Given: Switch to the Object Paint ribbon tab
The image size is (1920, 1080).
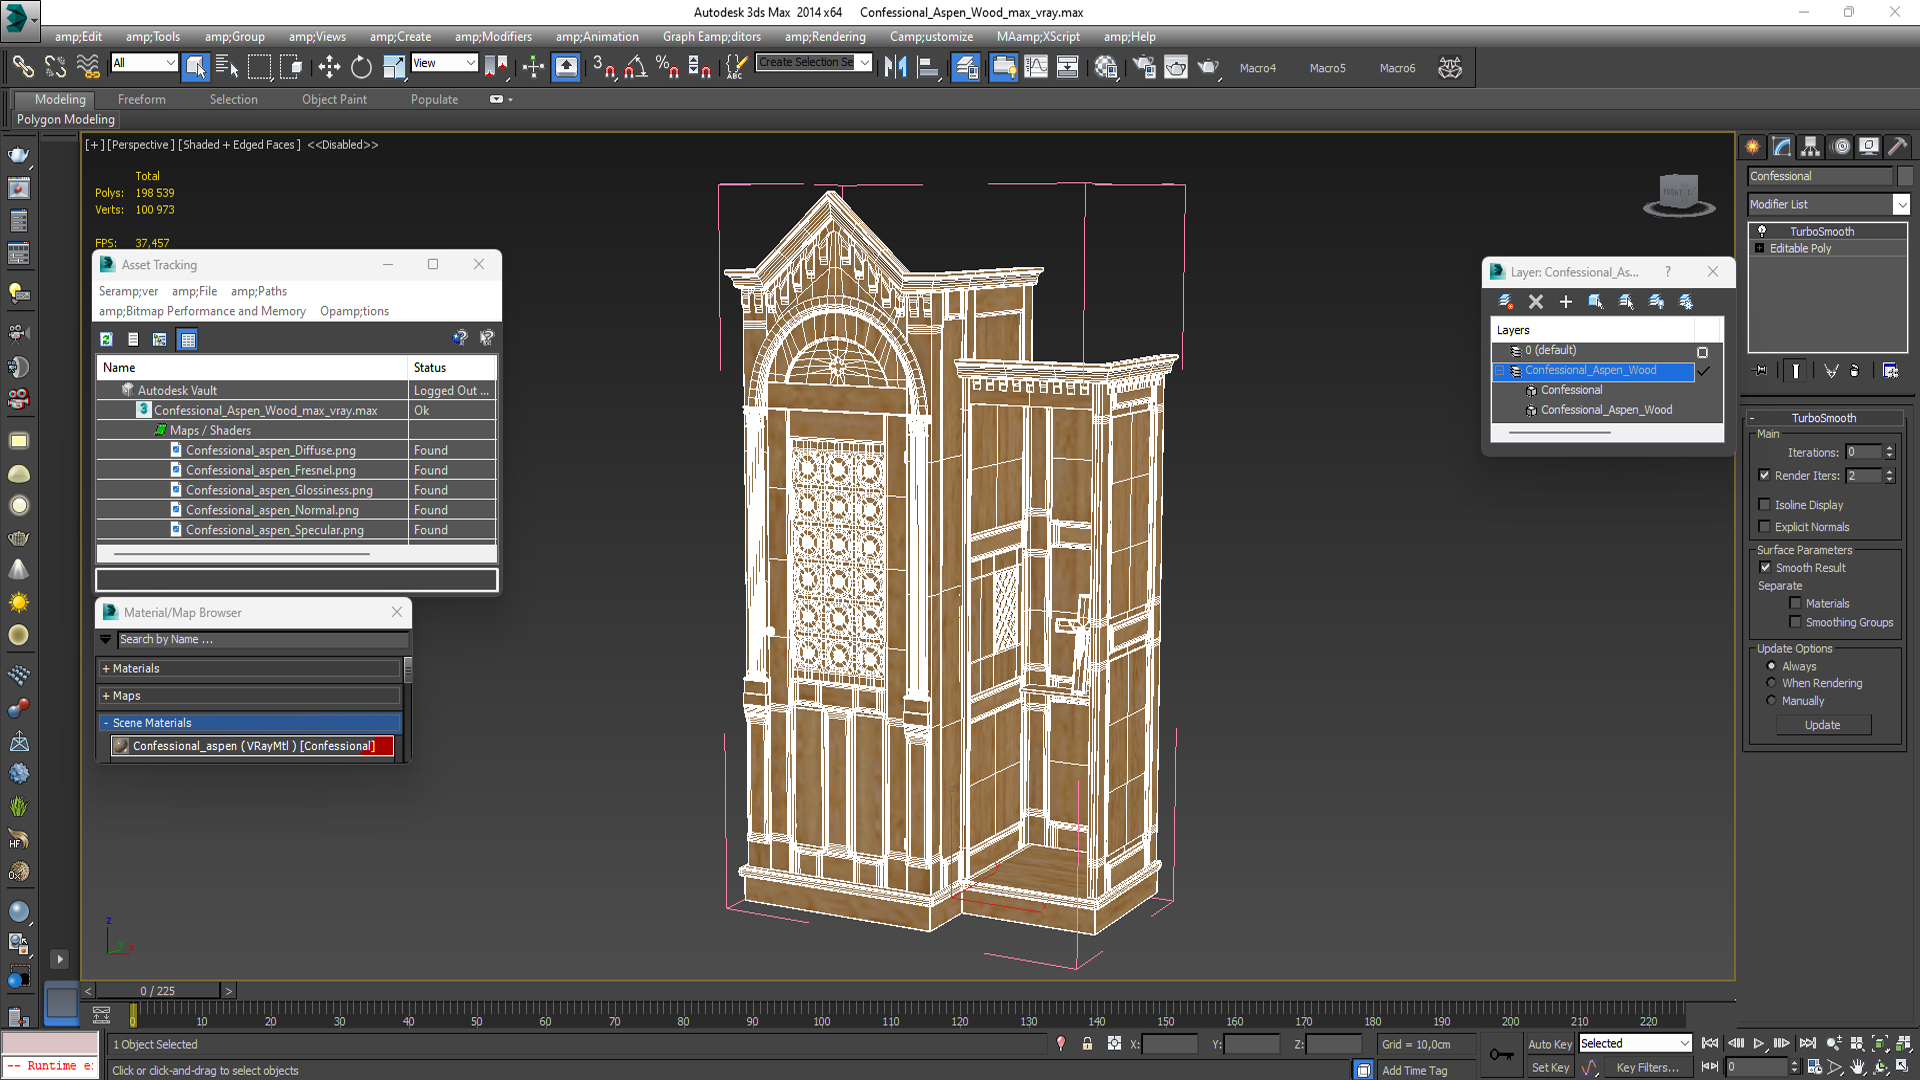Looking at the screenshot, I should click(334, 99).
